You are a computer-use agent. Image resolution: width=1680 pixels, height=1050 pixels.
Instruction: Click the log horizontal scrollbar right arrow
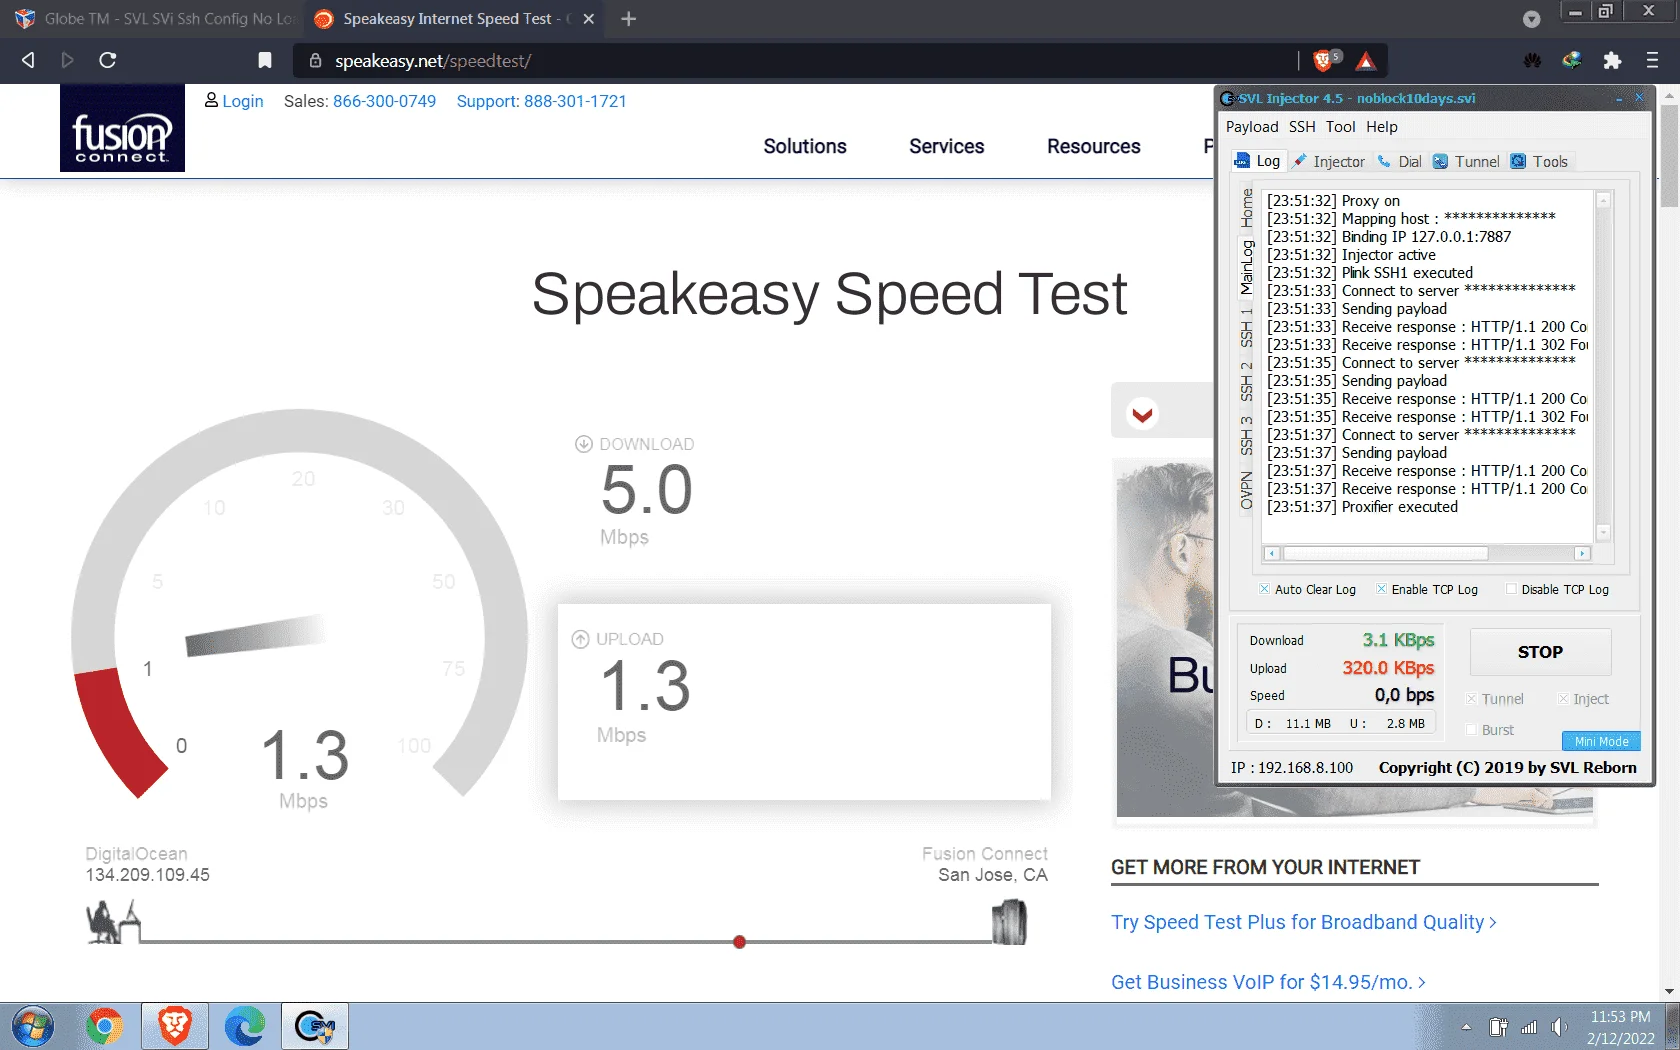coord(1581,553)
